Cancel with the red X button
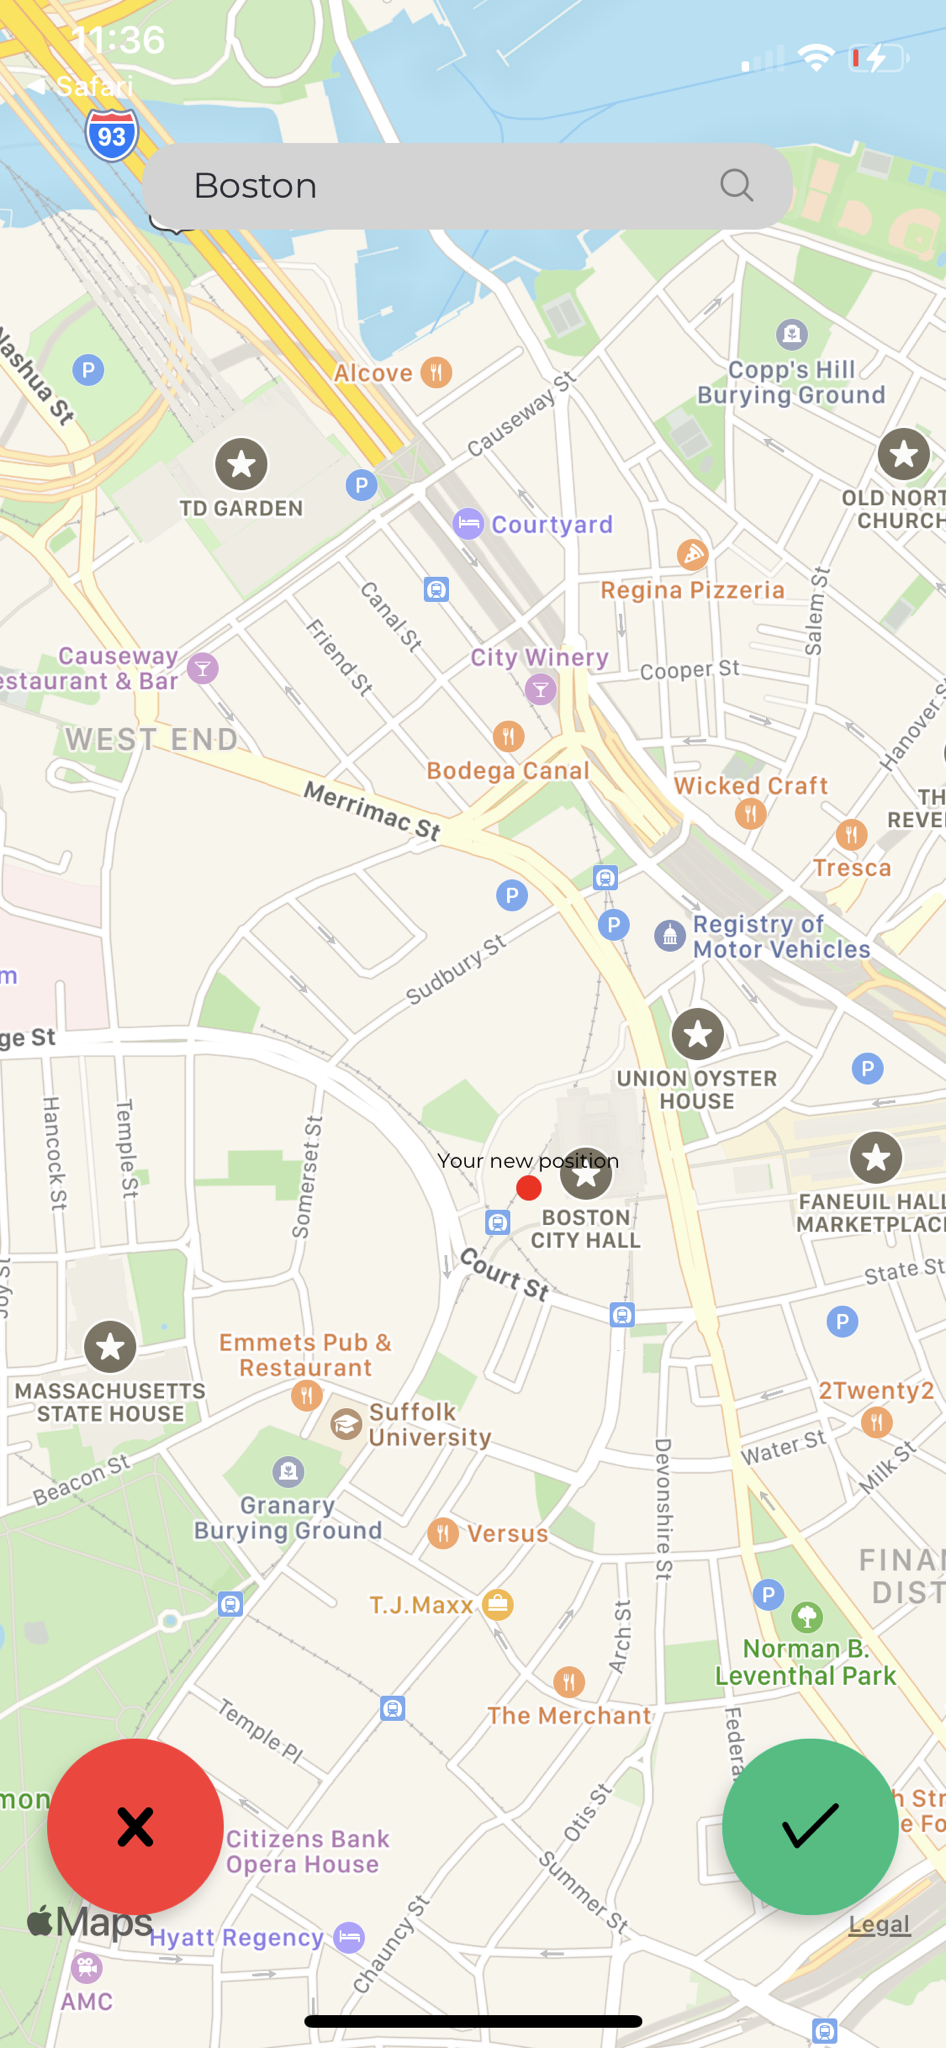Viewport: 946px width, 2048px height. [135, 1826]
